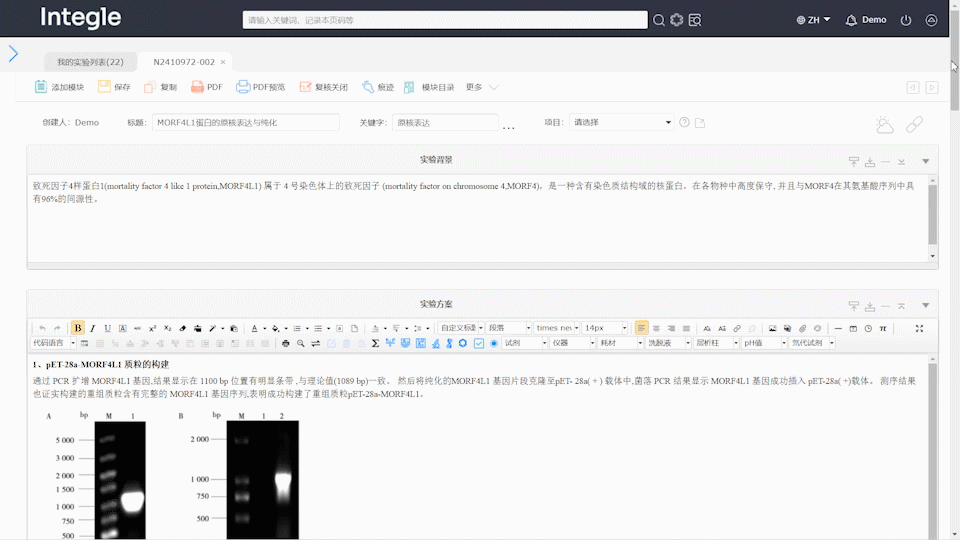Image resolution: width=960 pixels, height=540 pixels.
Task: Click the search magnifier icon in the header
Action: coord(659,20)
